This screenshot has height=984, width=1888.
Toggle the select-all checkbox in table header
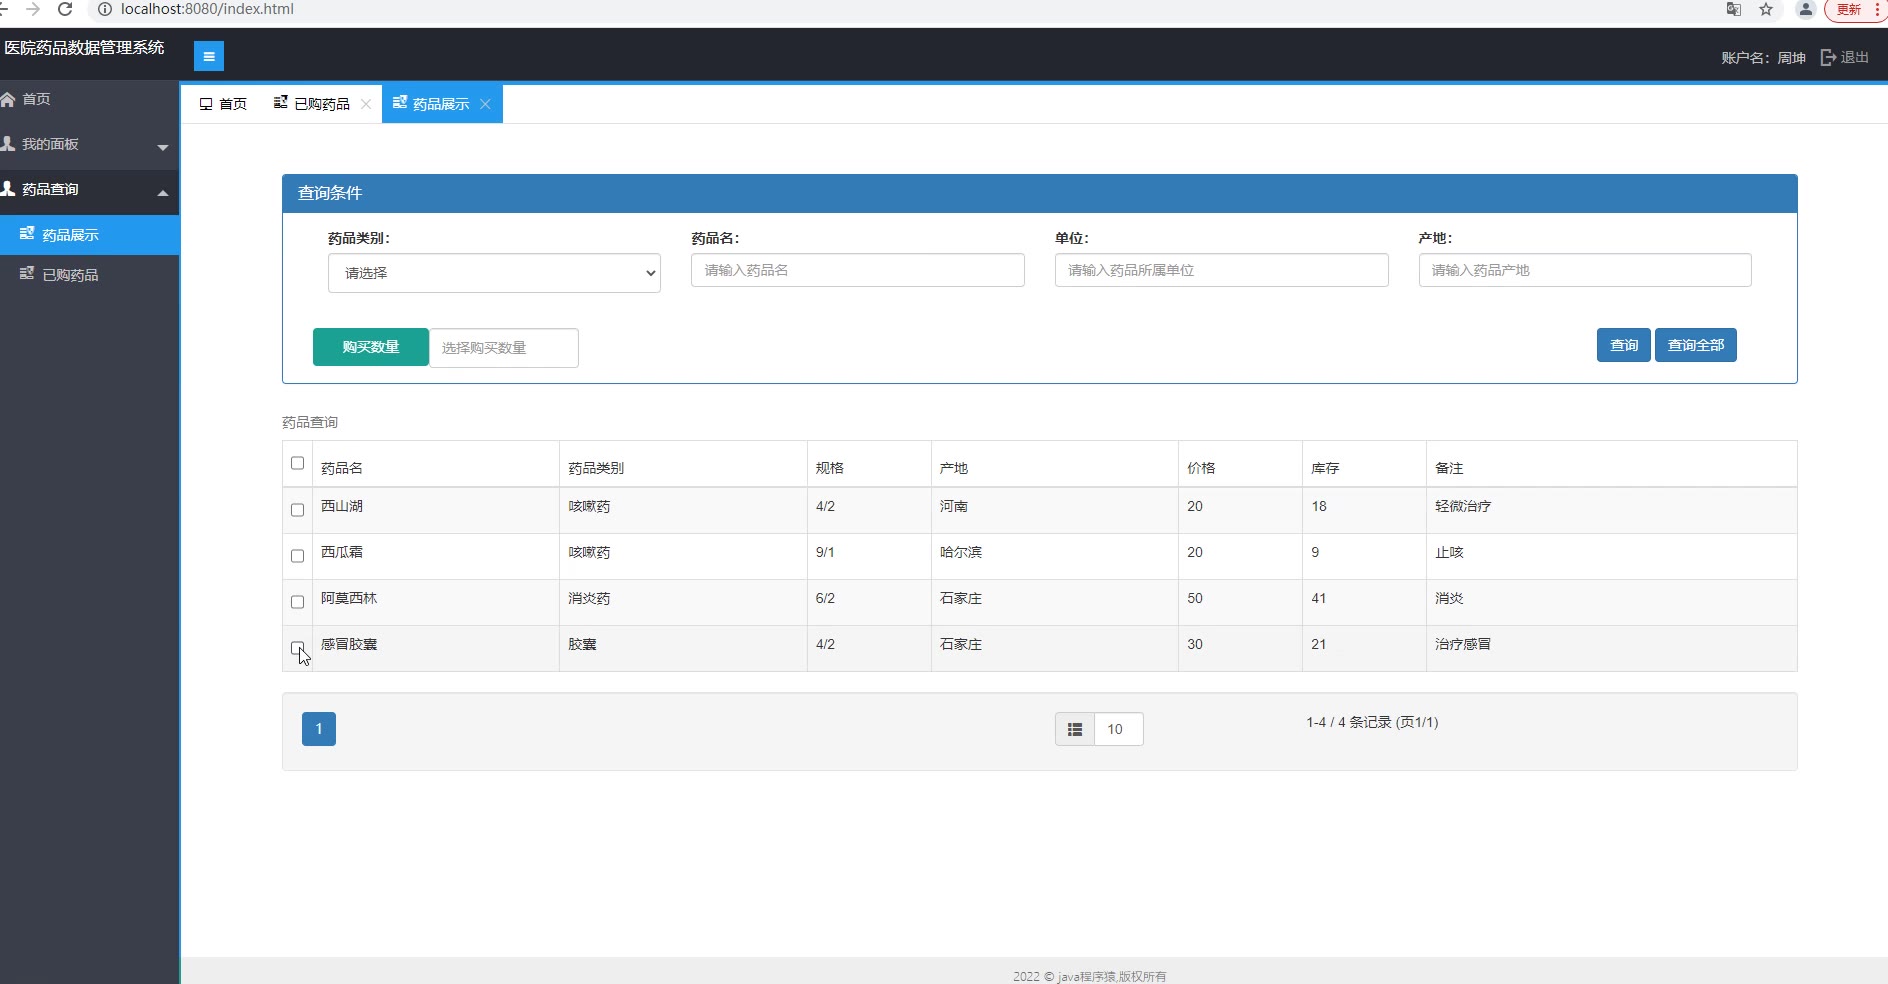(x=297, y=463)
